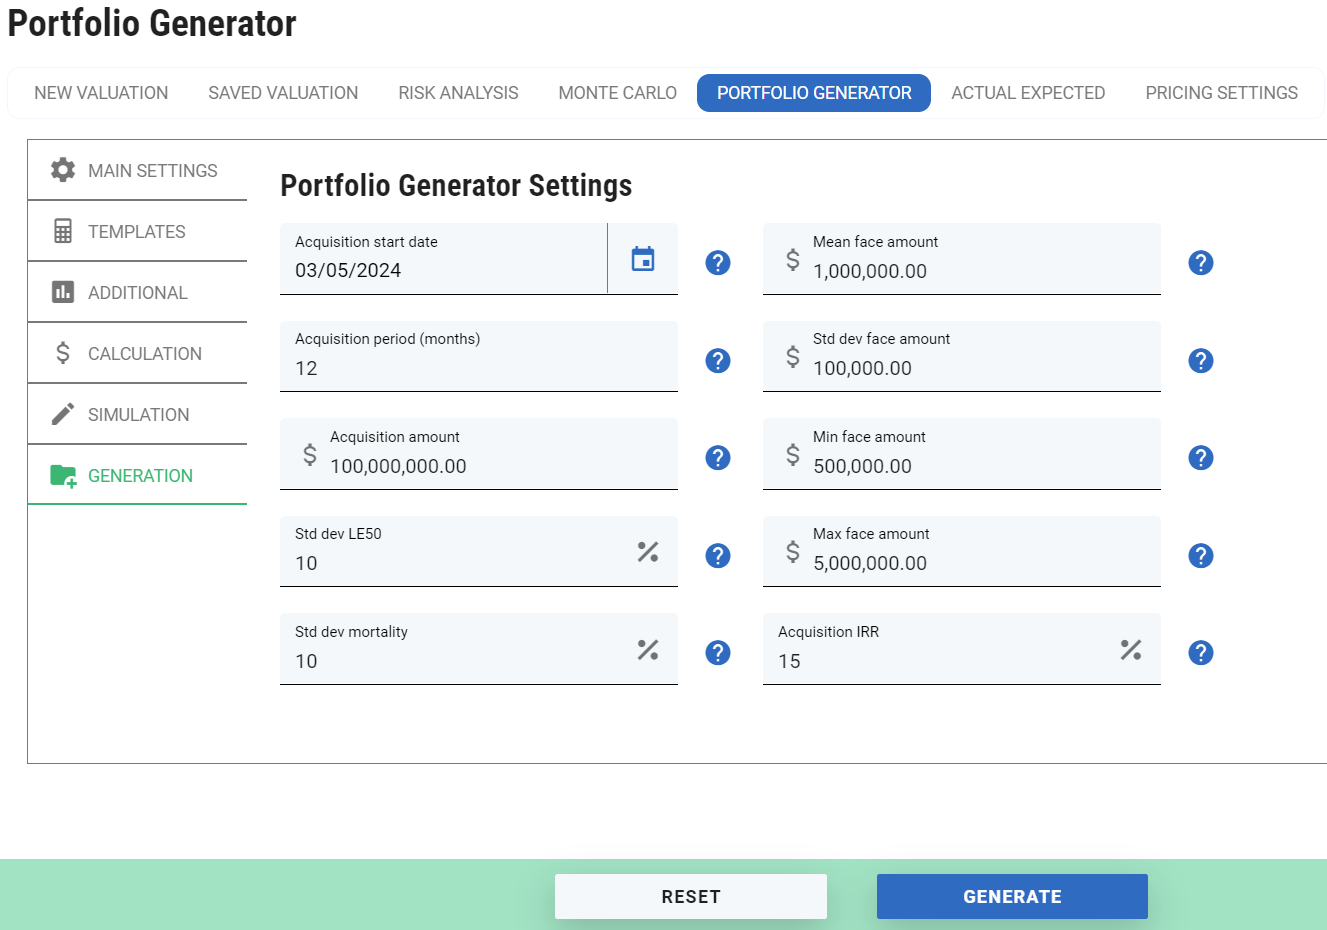The height and width of the screenshot is (930, 1327).
Task: Click help icon beside Acquisition start date
Action: 717,263
